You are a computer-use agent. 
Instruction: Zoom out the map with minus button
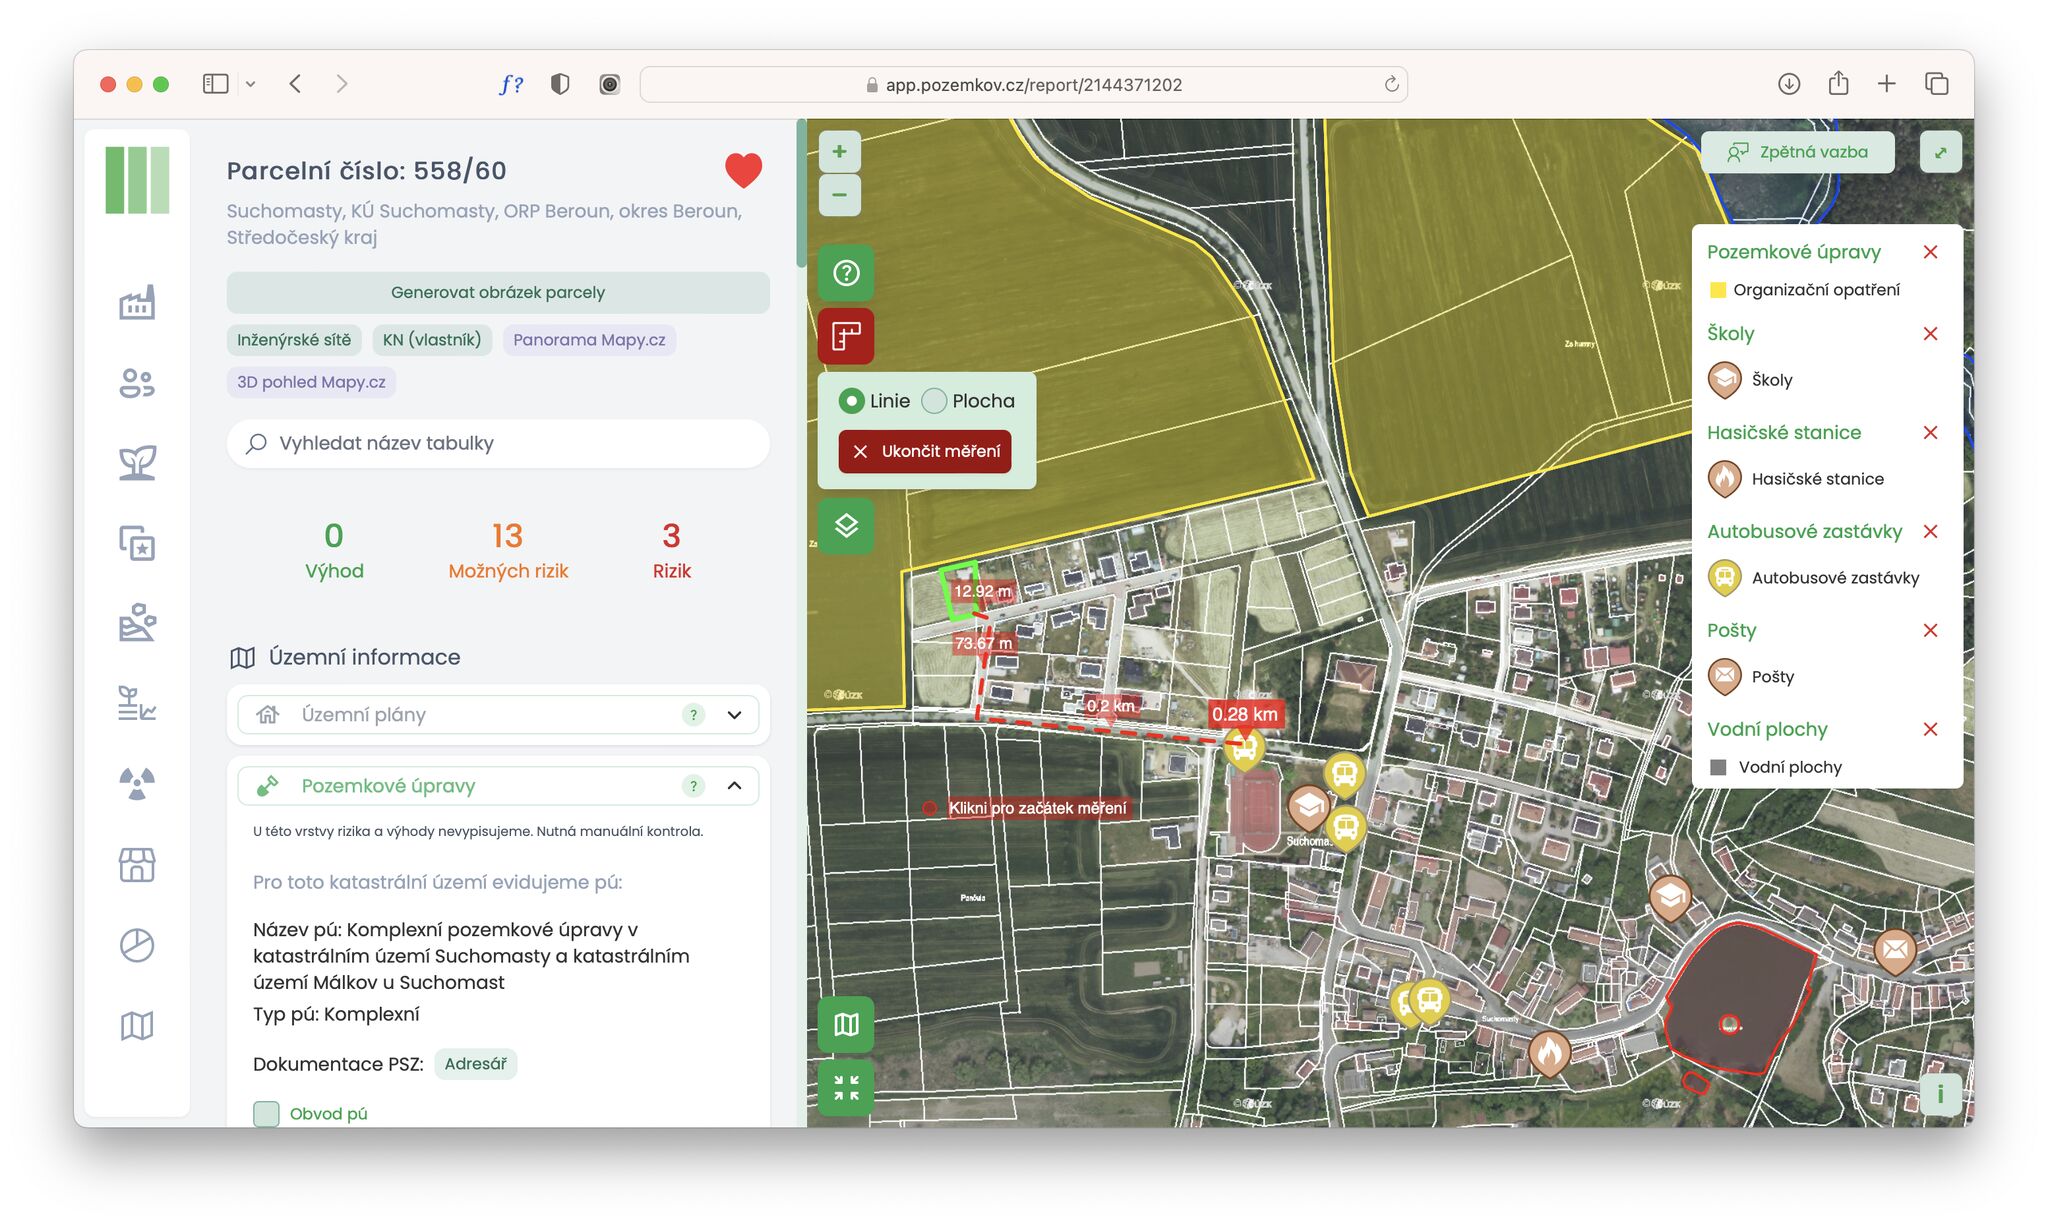[x=840, y=195]
